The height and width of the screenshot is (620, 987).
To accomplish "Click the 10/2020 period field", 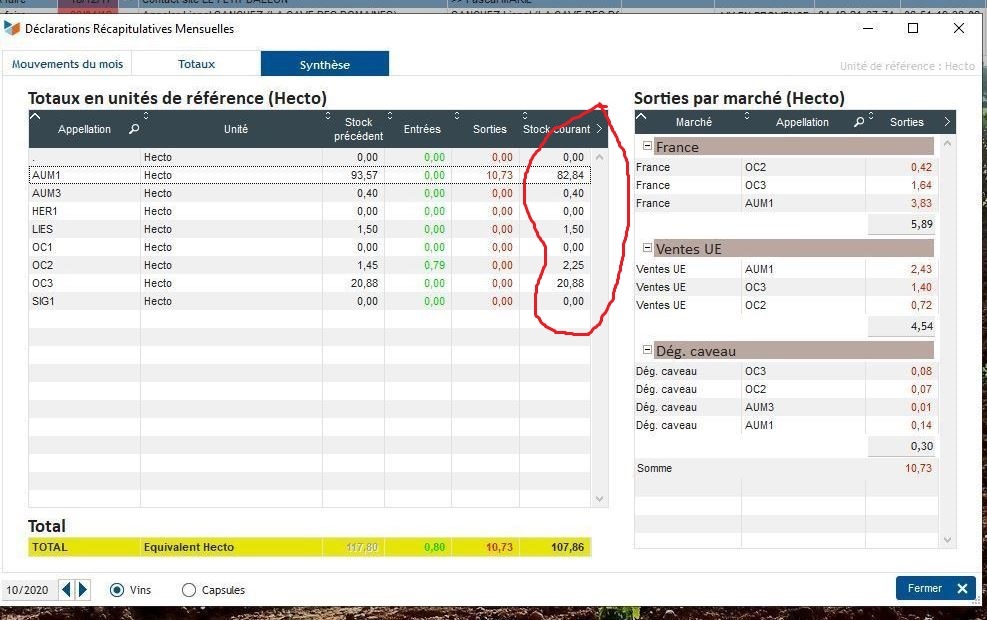I will point(27,590).
